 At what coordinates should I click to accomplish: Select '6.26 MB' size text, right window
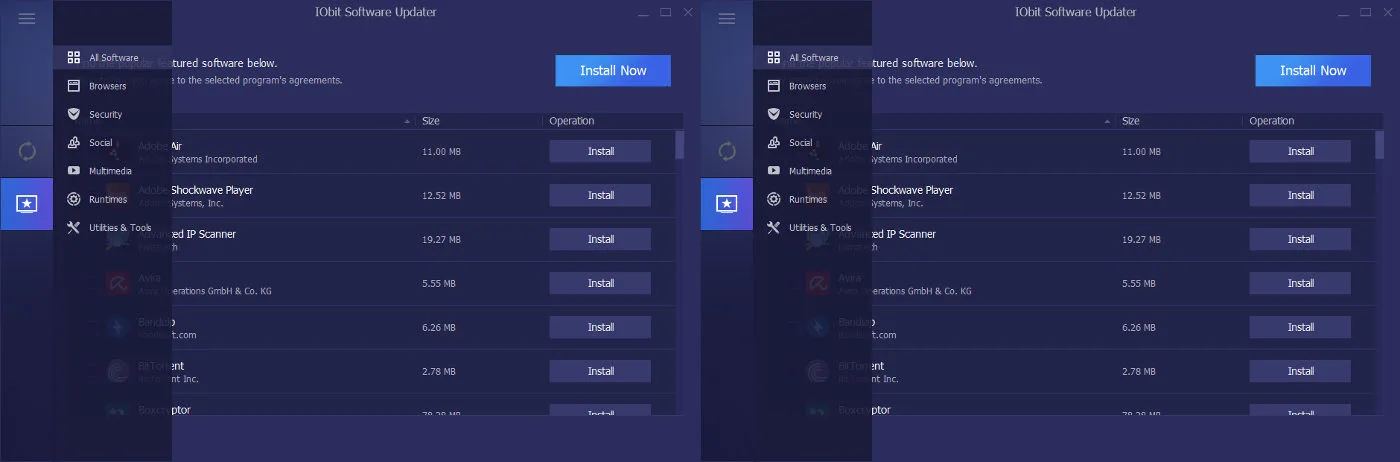tap(1139, 328)
